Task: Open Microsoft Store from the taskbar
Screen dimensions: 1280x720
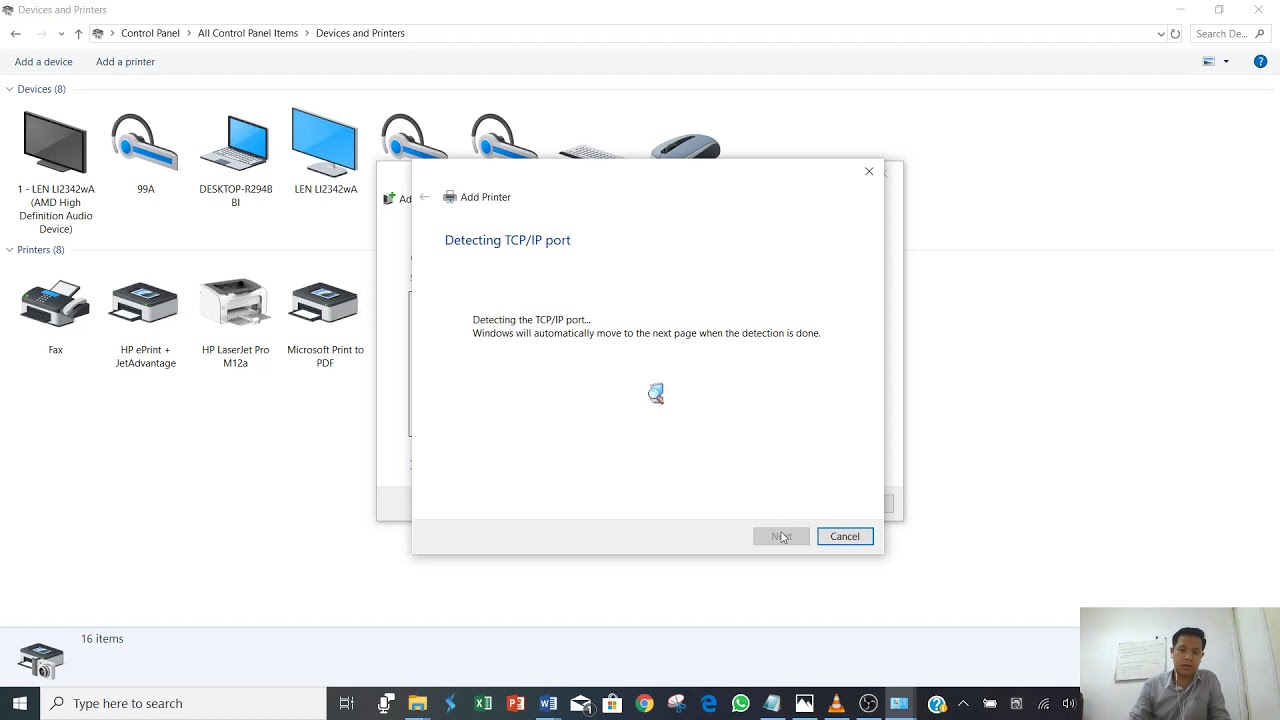Action: pos(612,703)
